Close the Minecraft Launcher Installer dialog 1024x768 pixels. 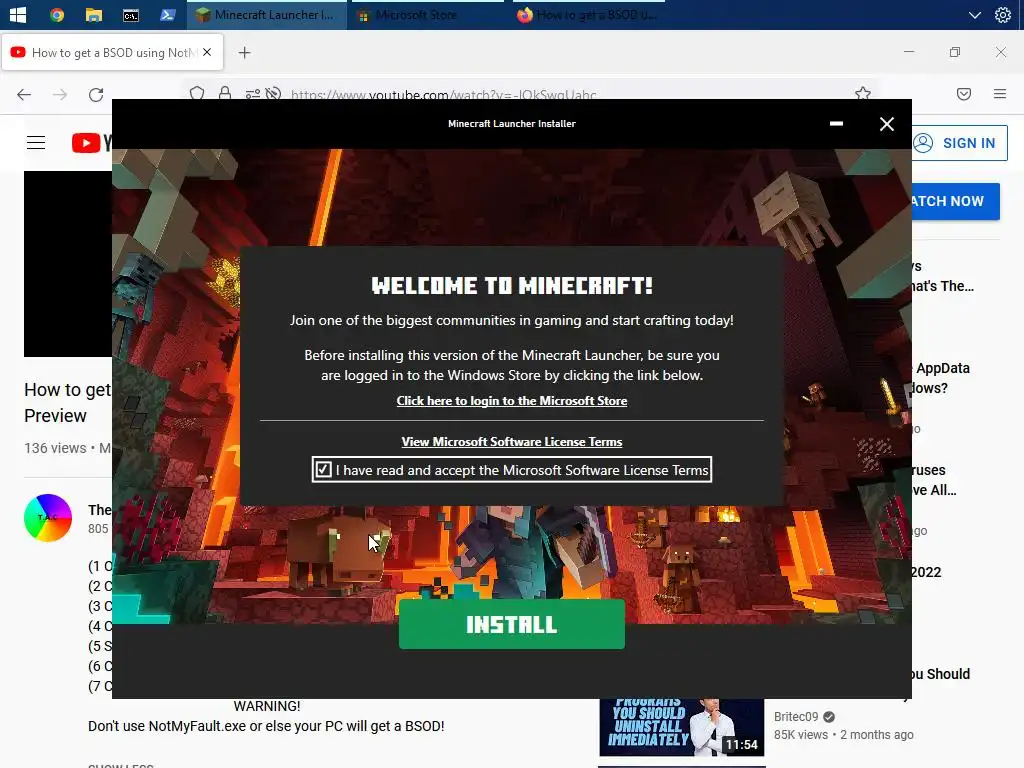point(886,124)
